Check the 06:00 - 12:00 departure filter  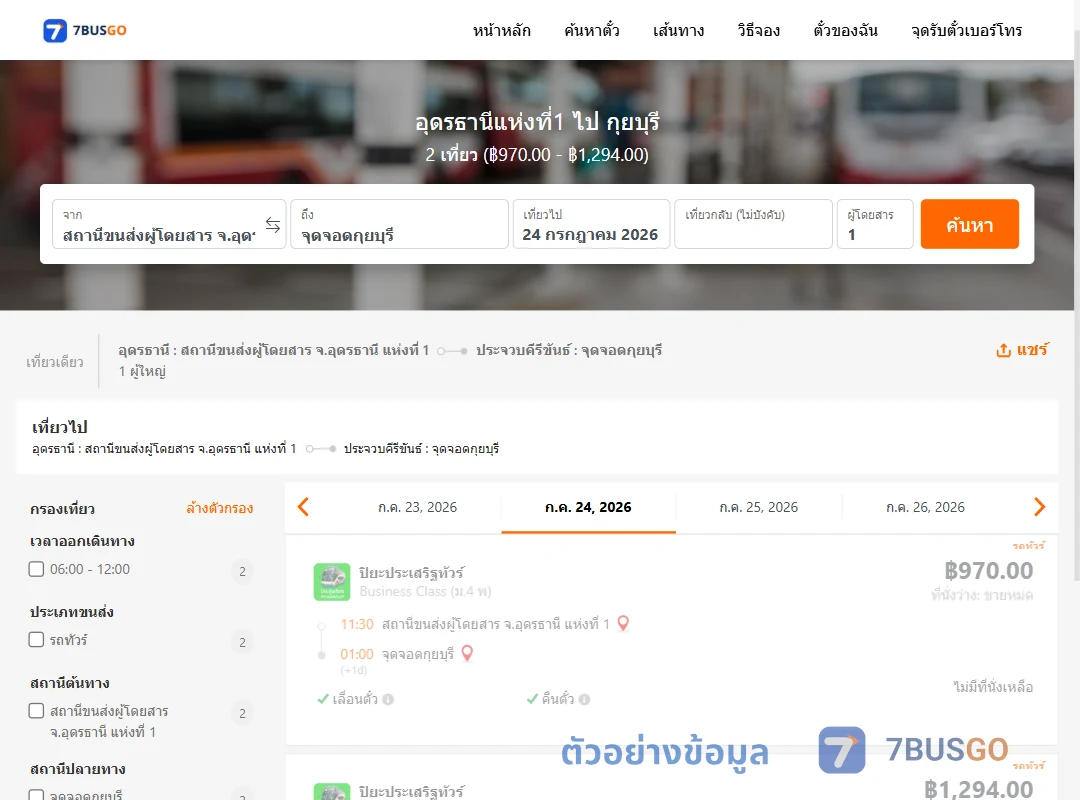(37, 569)
